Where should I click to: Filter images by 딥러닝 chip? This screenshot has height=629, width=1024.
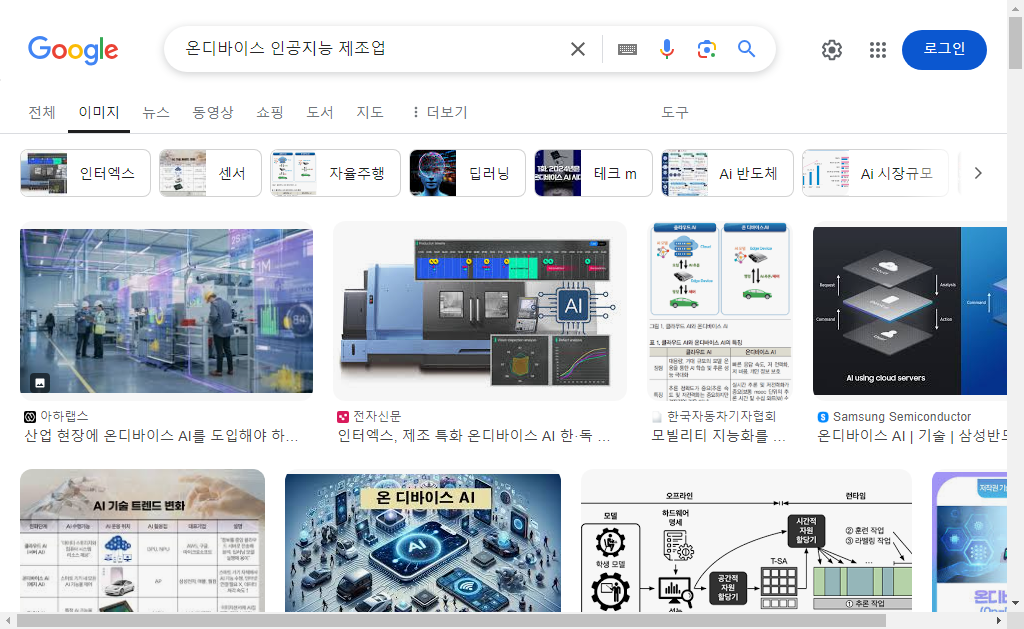coord(467,173)
